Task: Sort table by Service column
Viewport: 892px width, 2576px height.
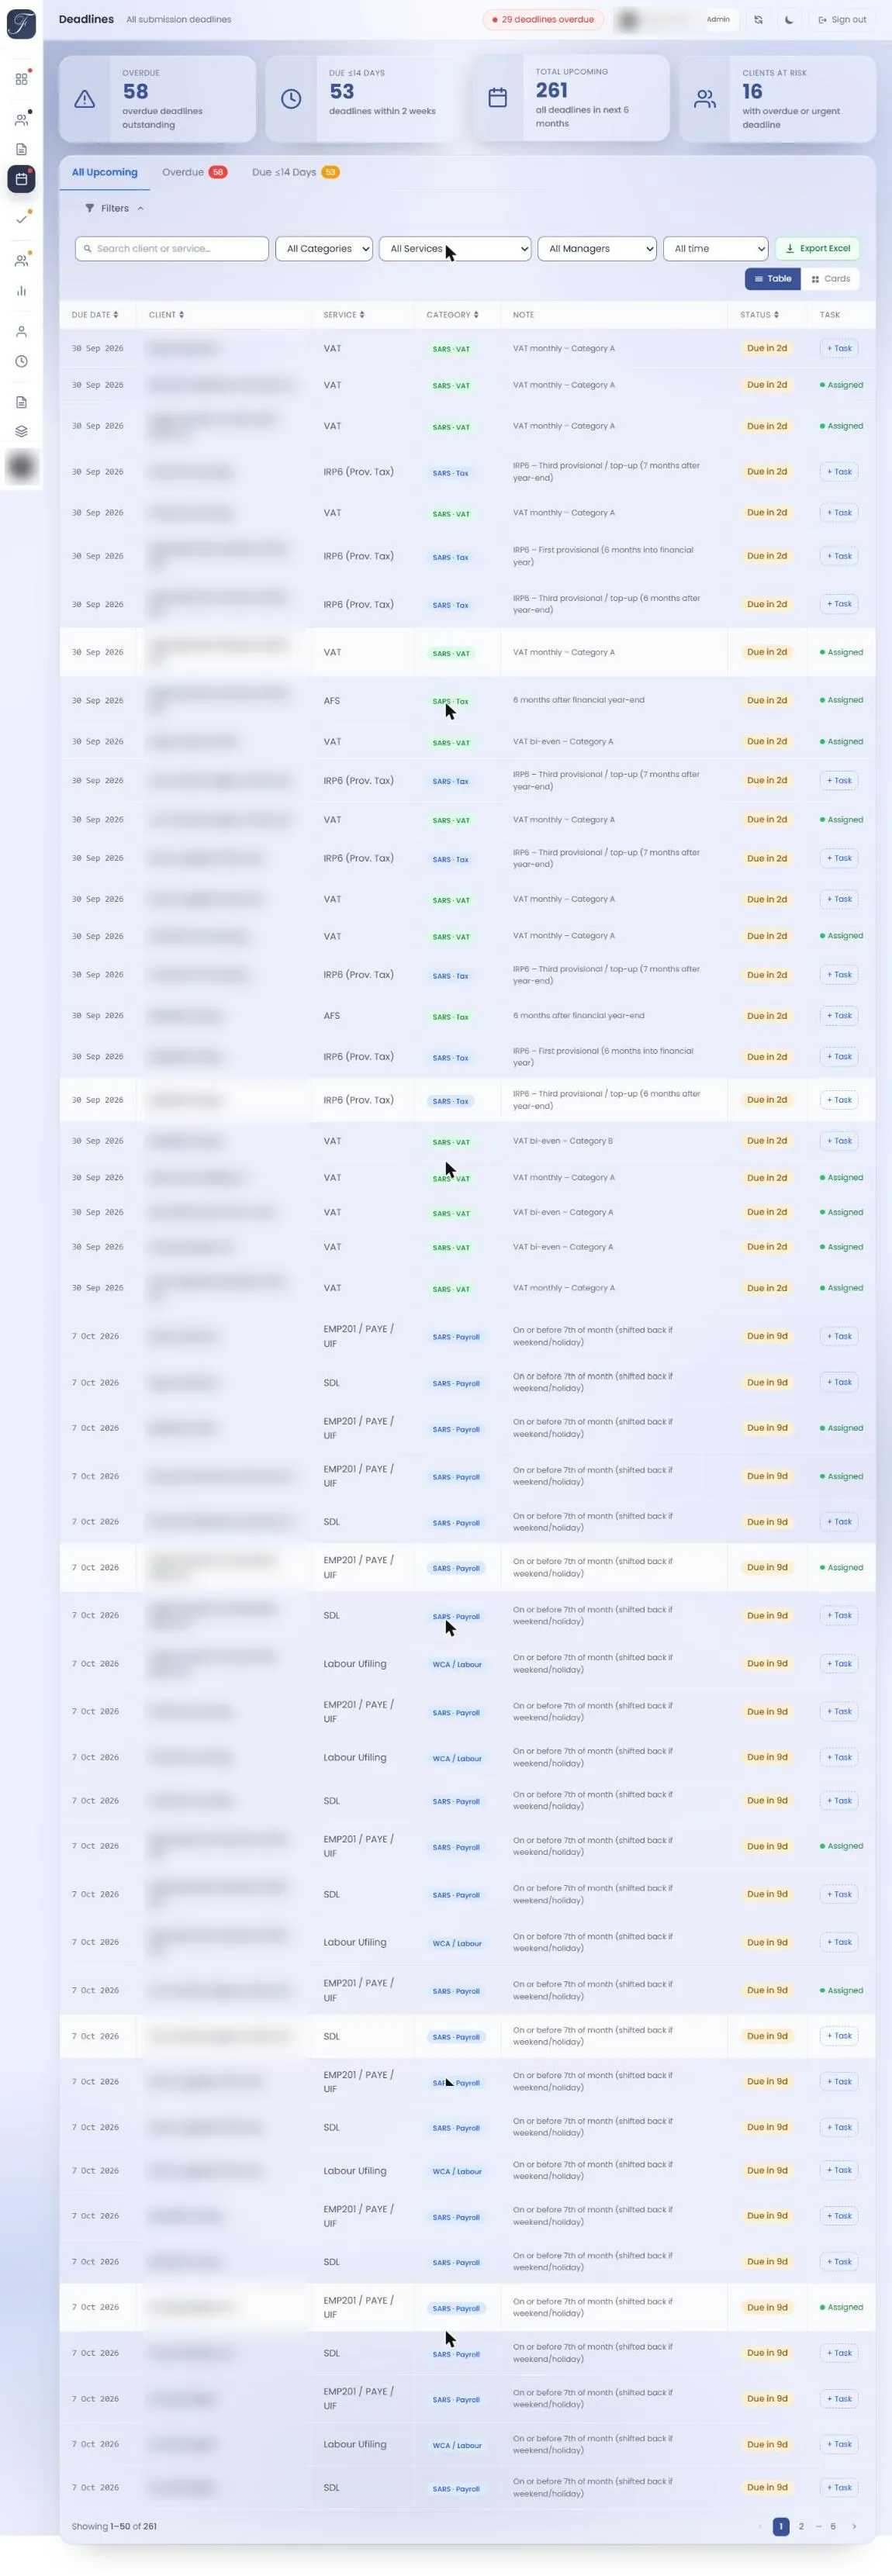Action: click(344, 315)
